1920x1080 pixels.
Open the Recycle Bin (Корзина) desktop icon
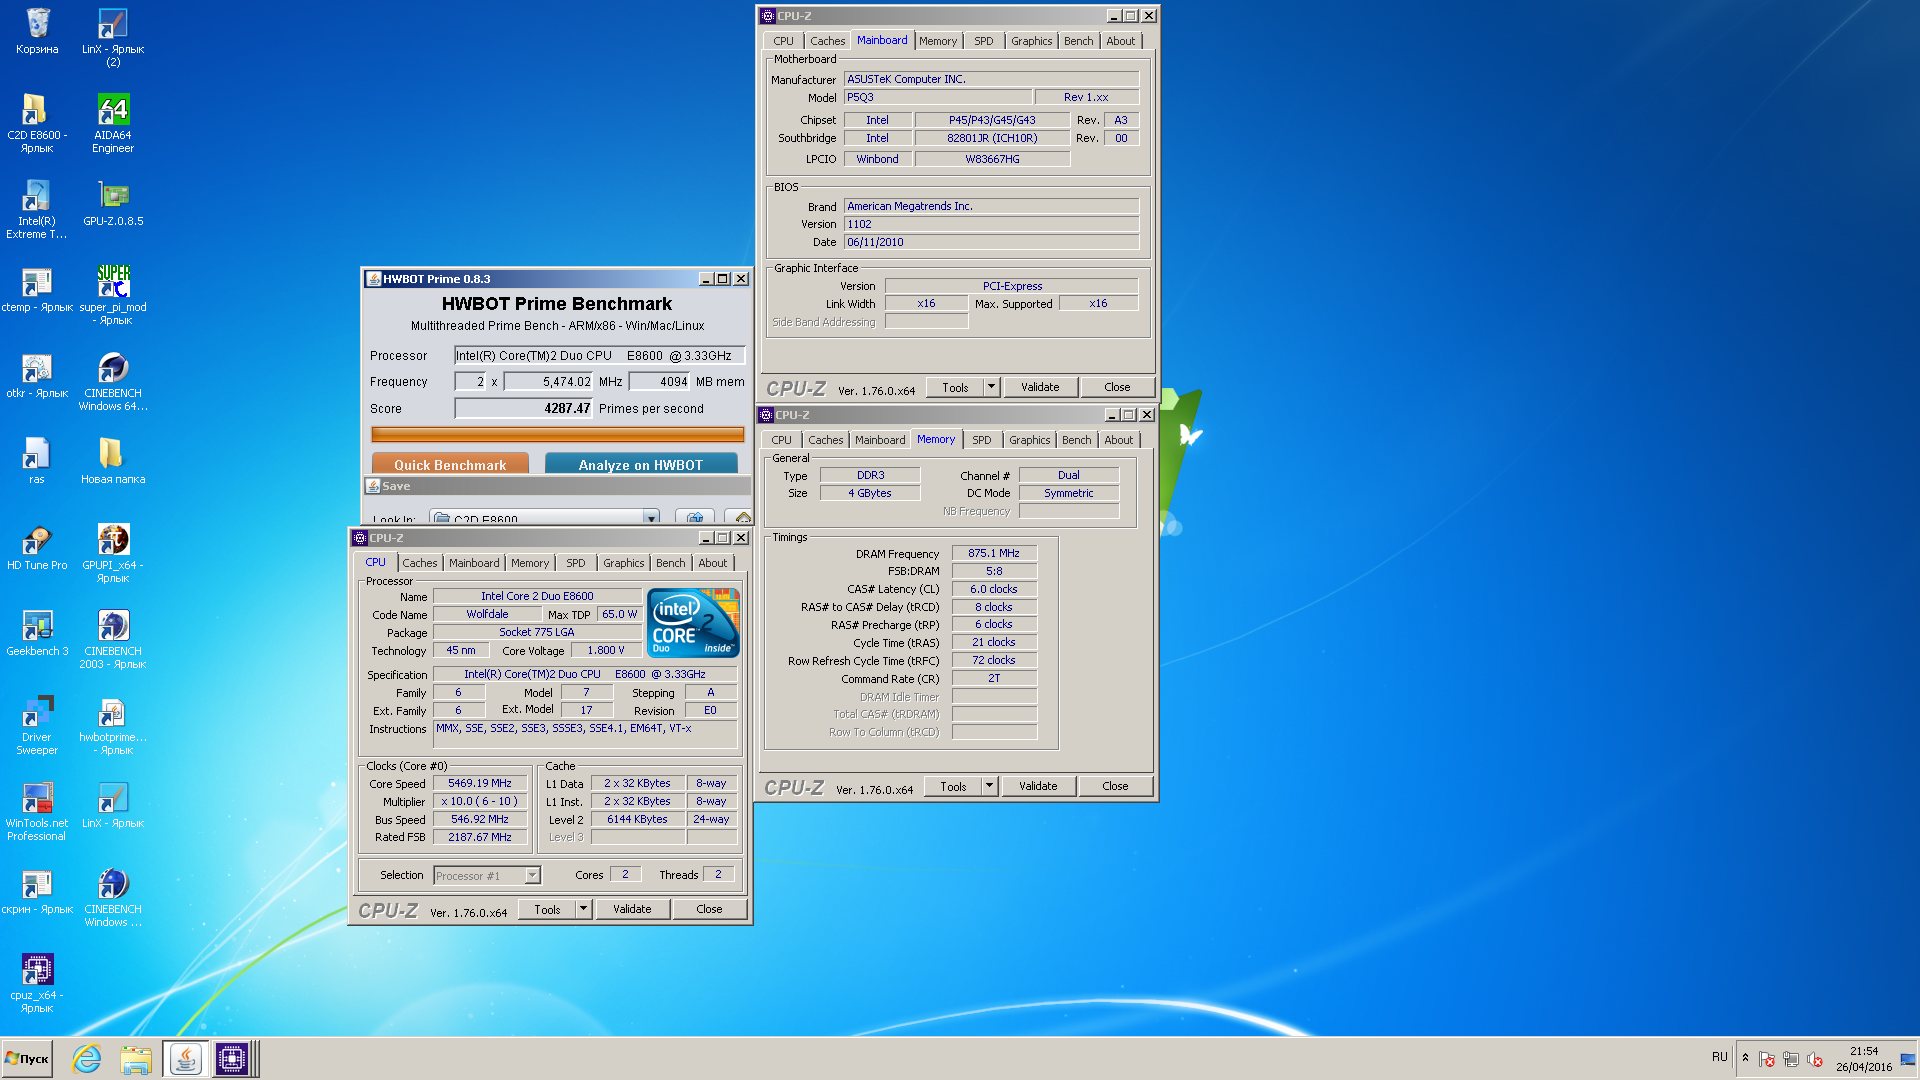[37, 31]
